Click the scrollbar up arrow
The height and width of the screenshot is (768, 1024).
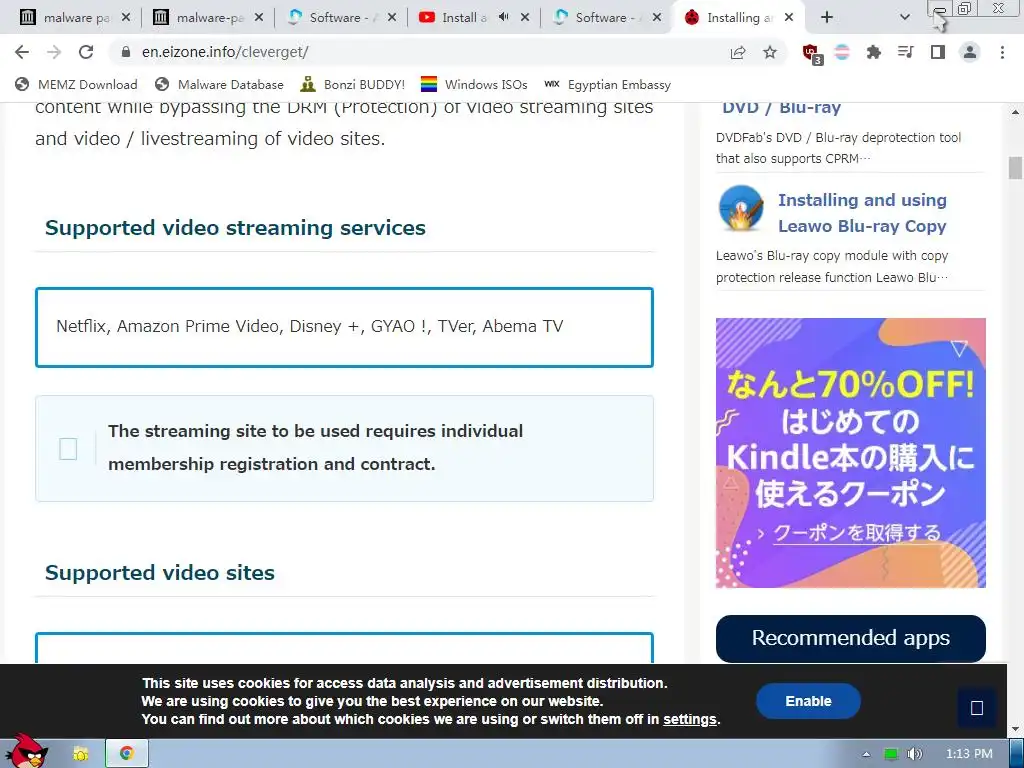(x=1015, y=112)
